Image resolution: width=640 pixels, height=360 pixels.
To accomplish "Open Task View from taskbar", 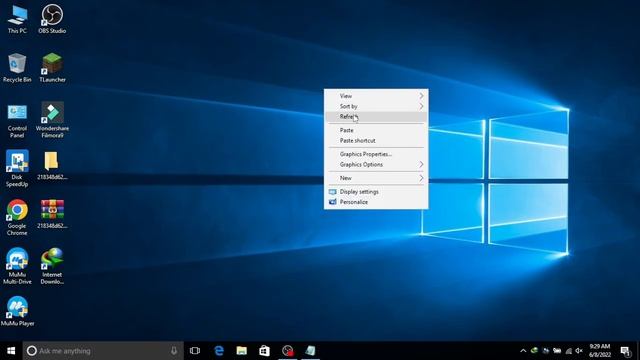I will pyautogui.click(x=195, y=351).
